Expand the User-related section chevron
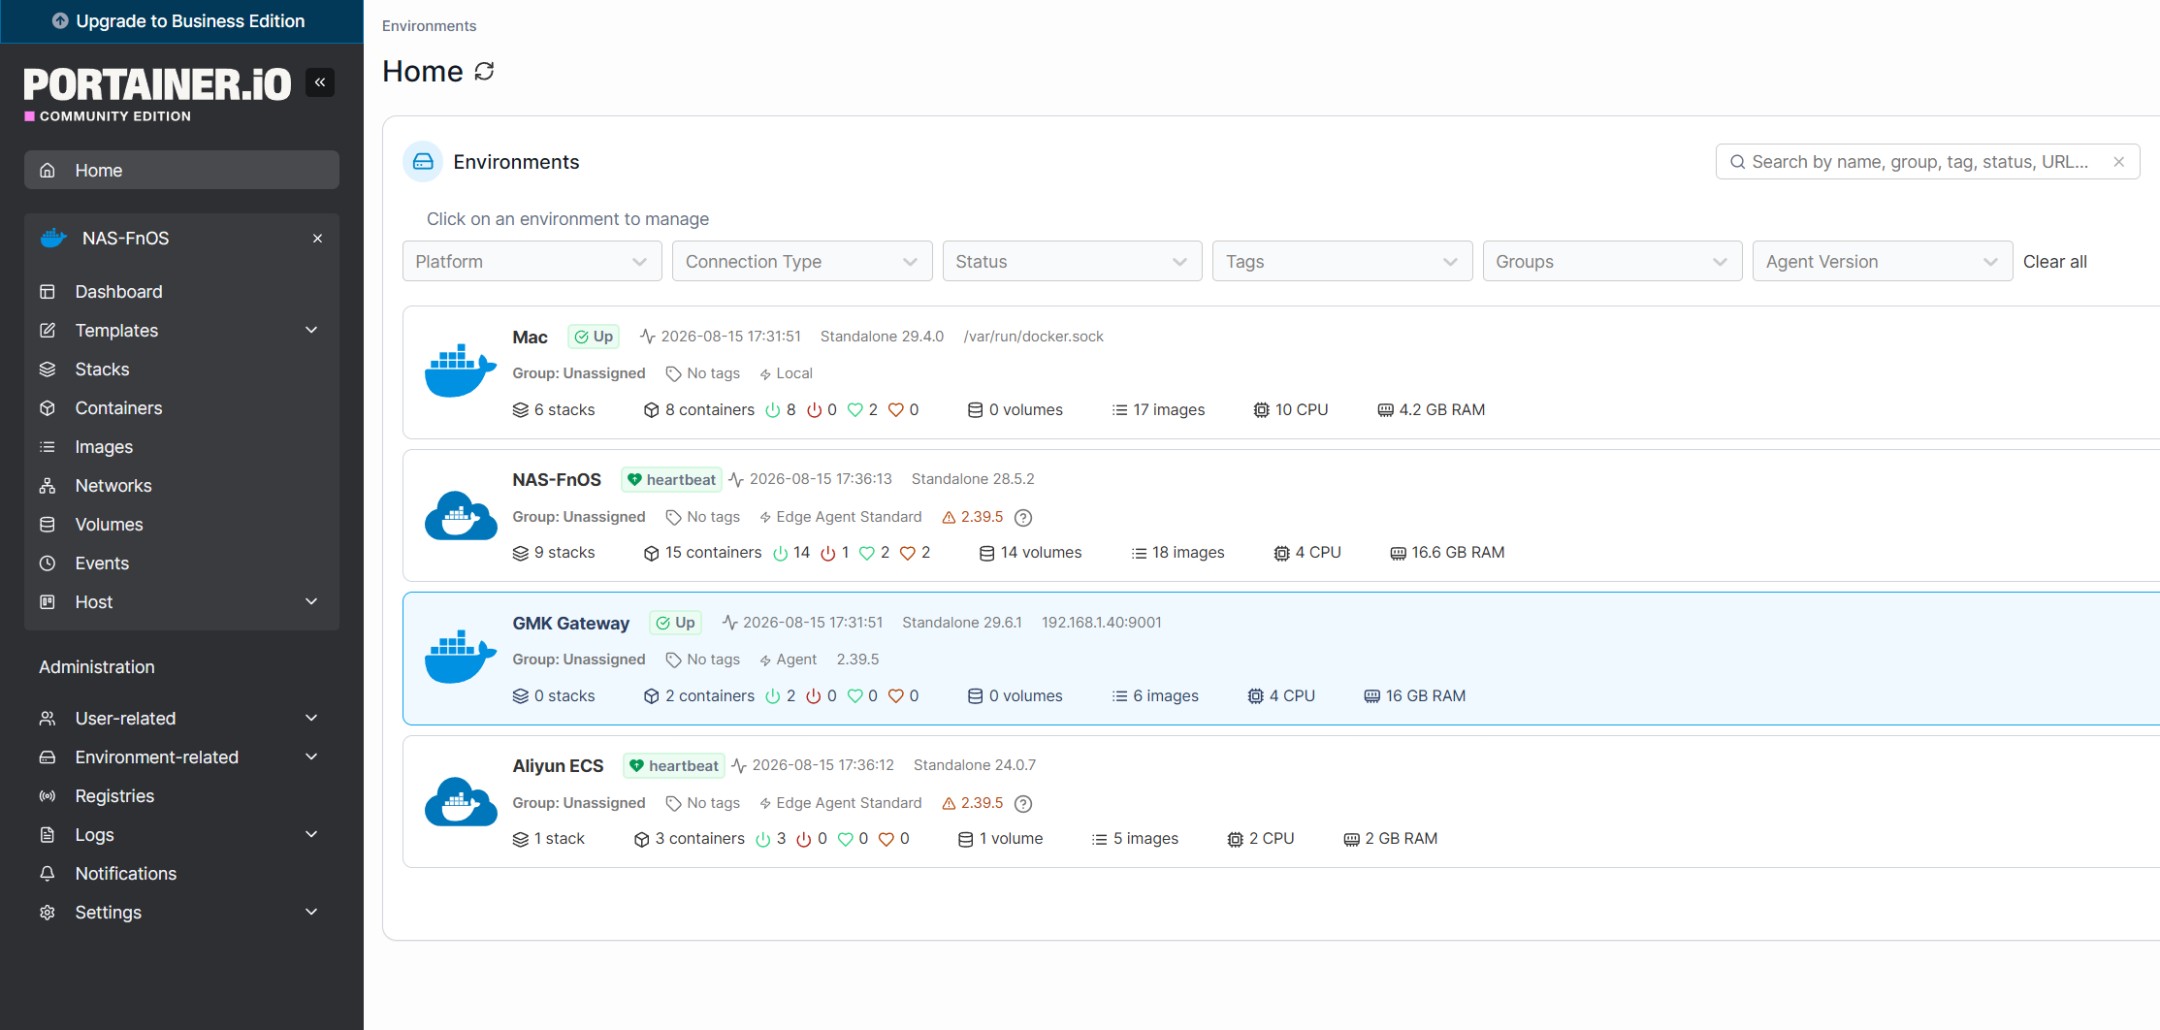Screen dimensions: 2160x1030 tap(311, 718)
